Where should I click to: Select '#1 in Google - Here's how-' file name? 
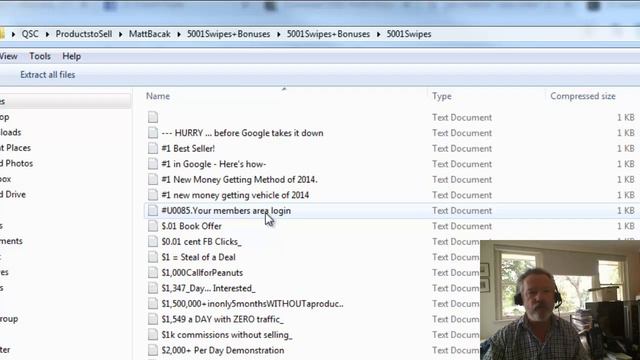coord(213,164)
